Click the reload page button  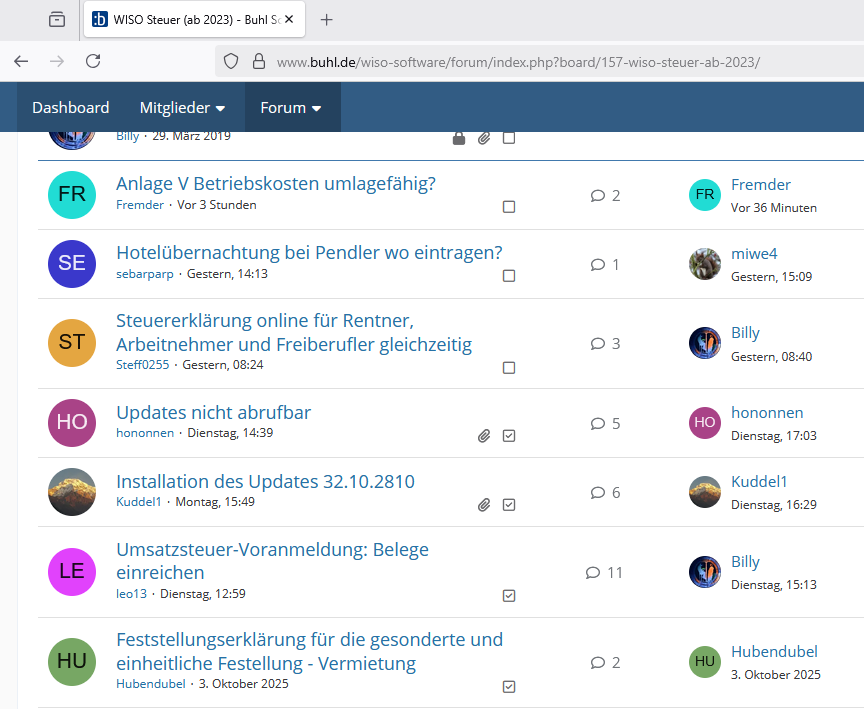pos(93,61)
